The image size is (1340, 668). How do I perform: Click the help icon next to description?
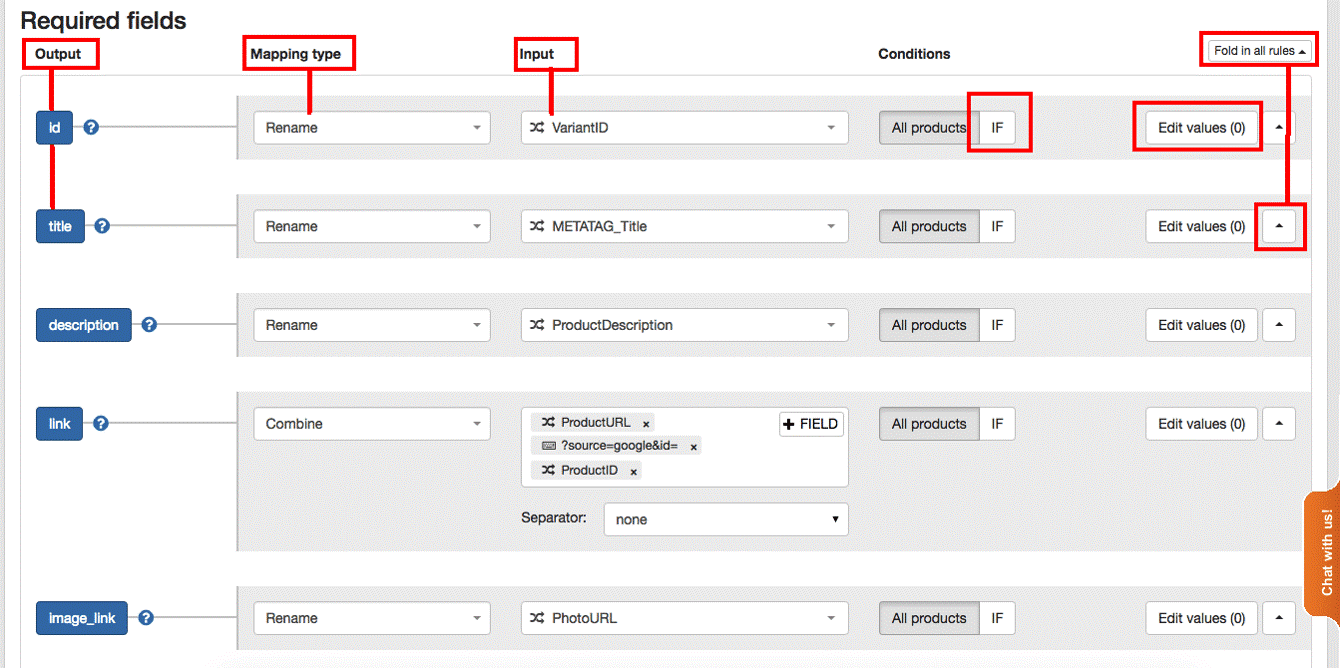[149, 325]
